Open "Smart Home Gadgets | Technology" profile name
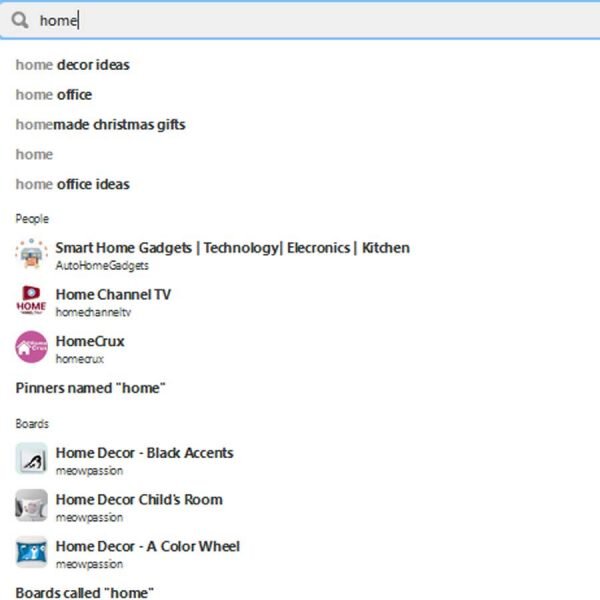 [233, 248]
